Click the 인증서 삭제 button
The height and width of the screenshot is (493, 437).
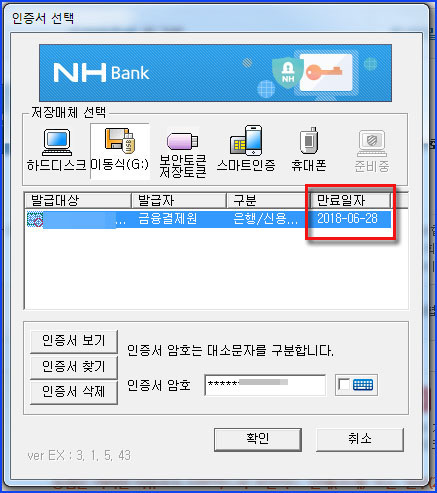[x=74, y=392]
